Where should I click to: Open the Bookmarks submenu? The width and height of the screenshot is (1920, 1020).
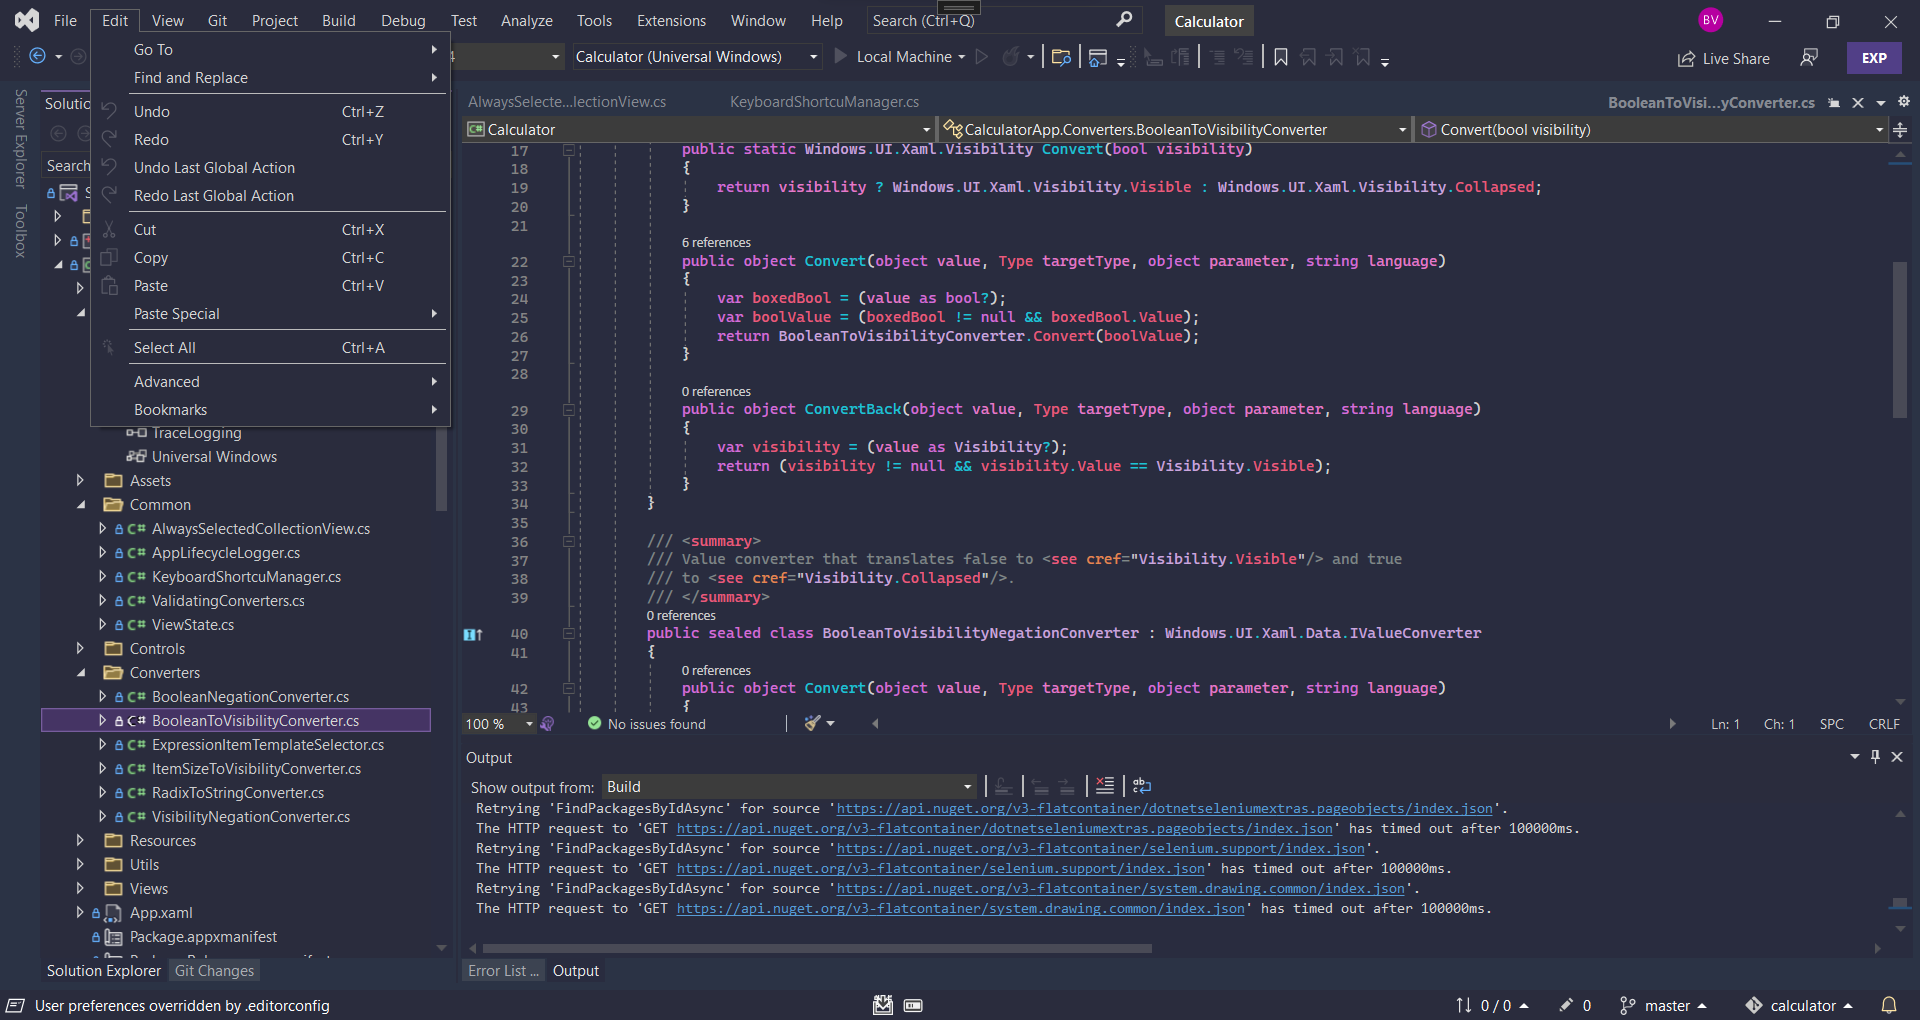(268, 410)
